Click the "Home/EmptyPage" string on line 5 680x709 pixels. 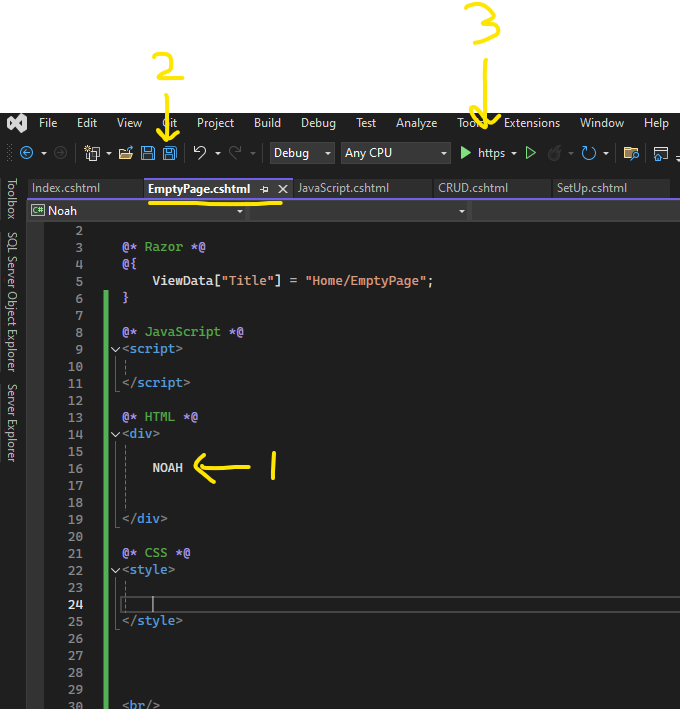click(x=366, y=281)
